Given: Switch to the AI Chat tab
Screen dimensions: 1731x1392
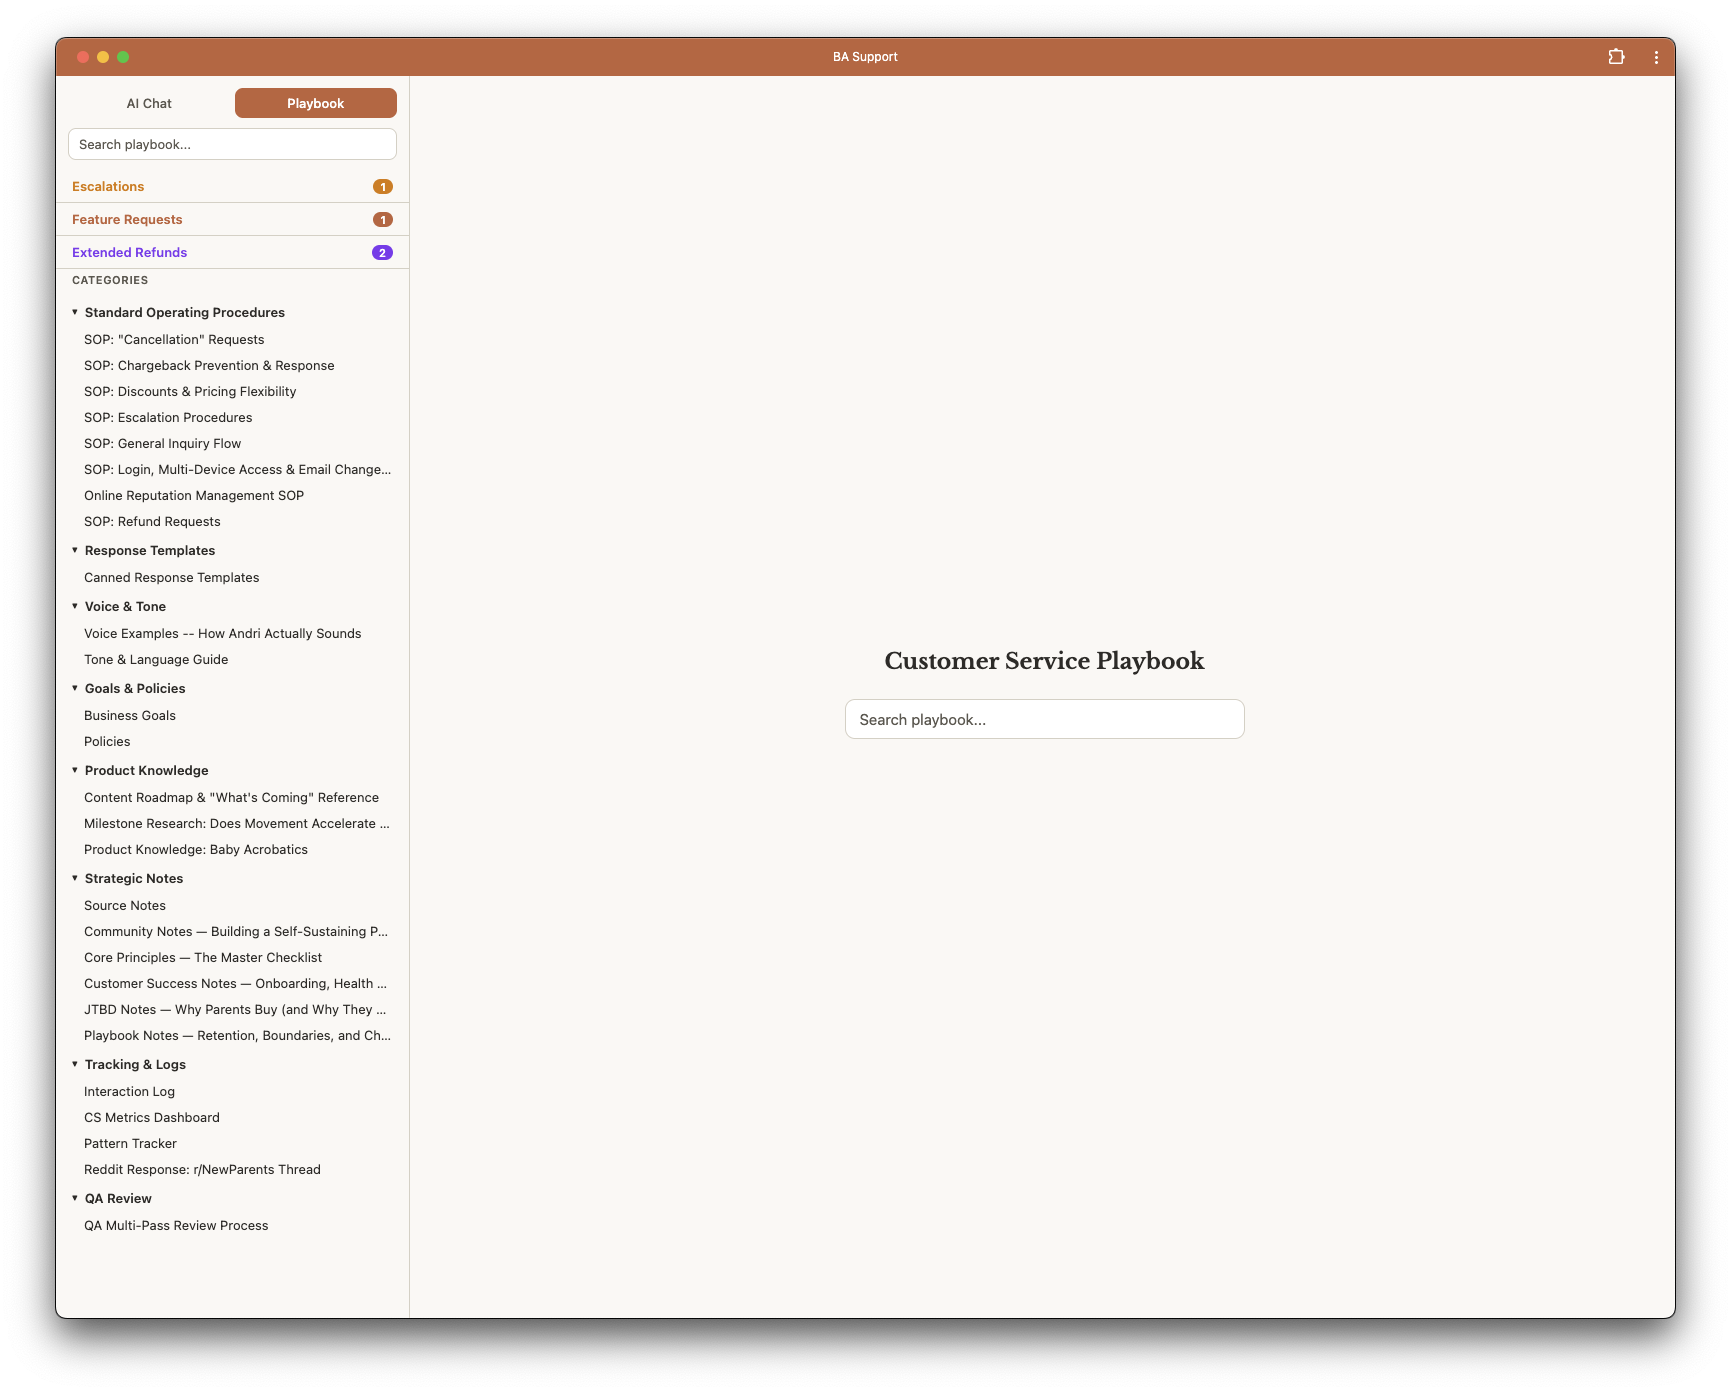Looking at the screenshot, I should (149, 103).
